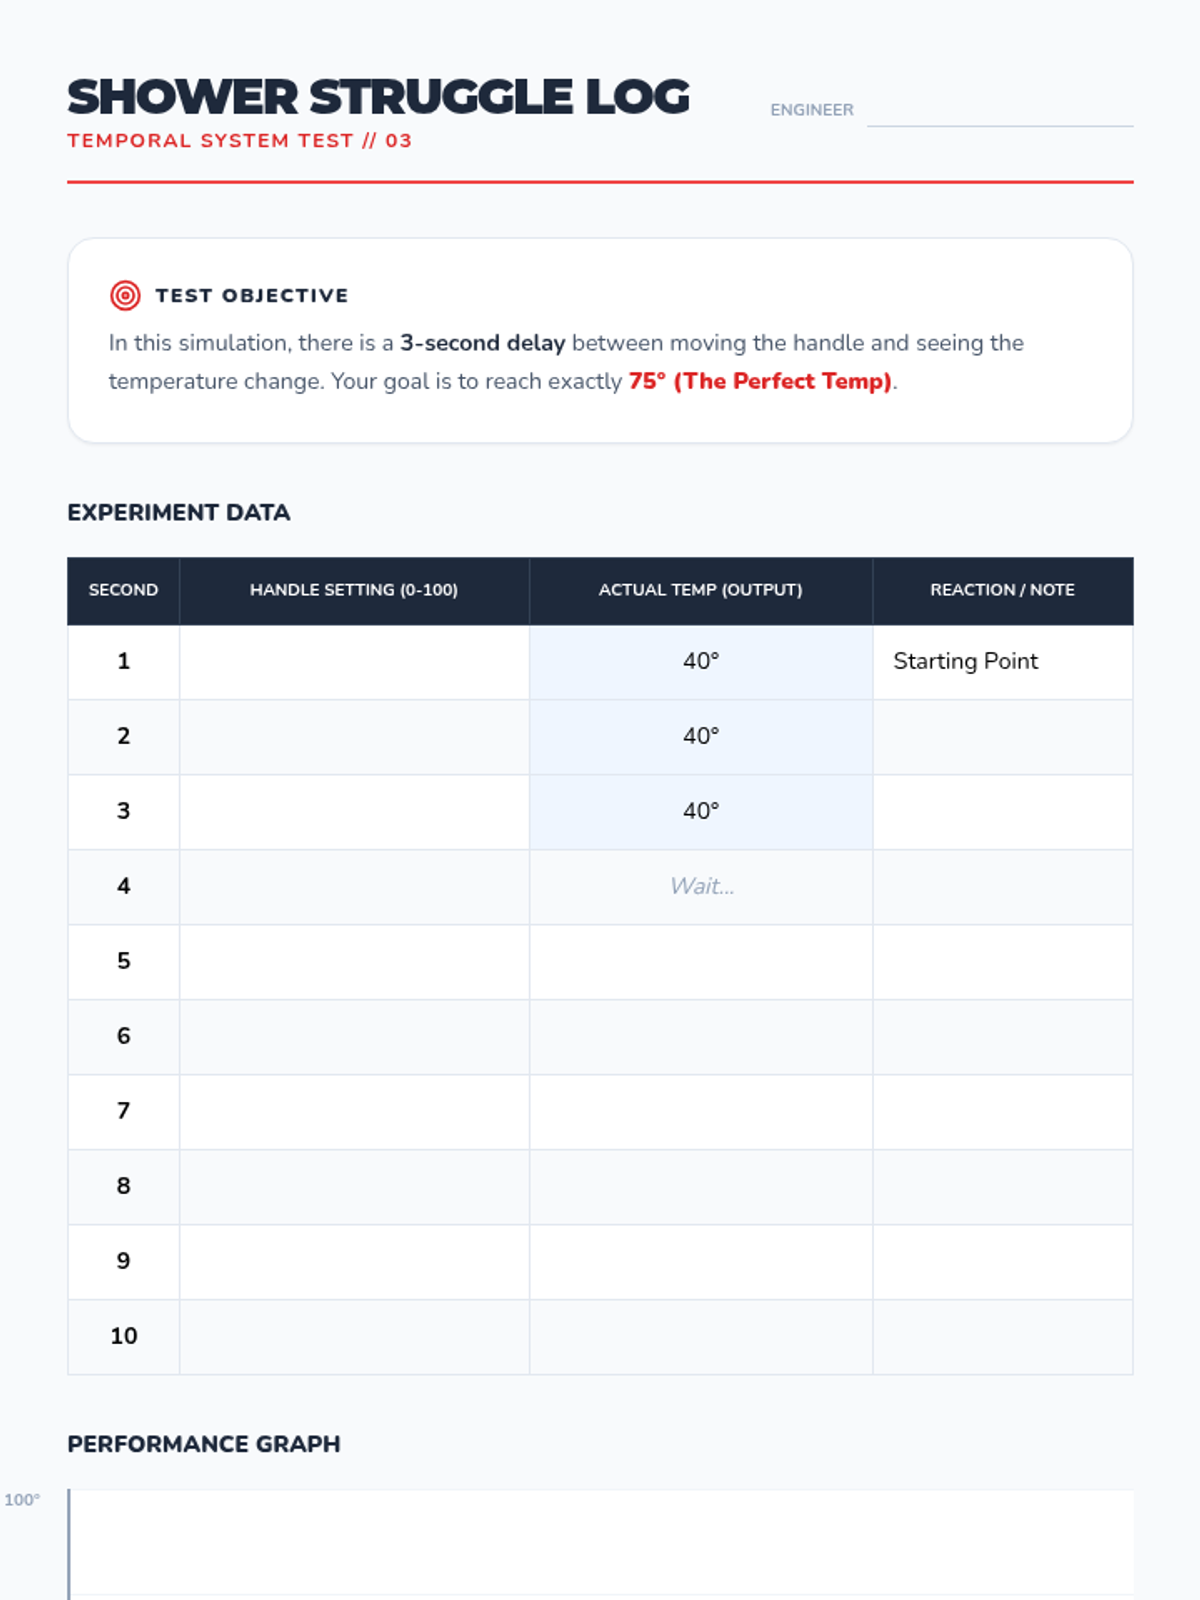Click handle setting cell for second 1
Screen dimensions: 1200x1600
(354, 662)
